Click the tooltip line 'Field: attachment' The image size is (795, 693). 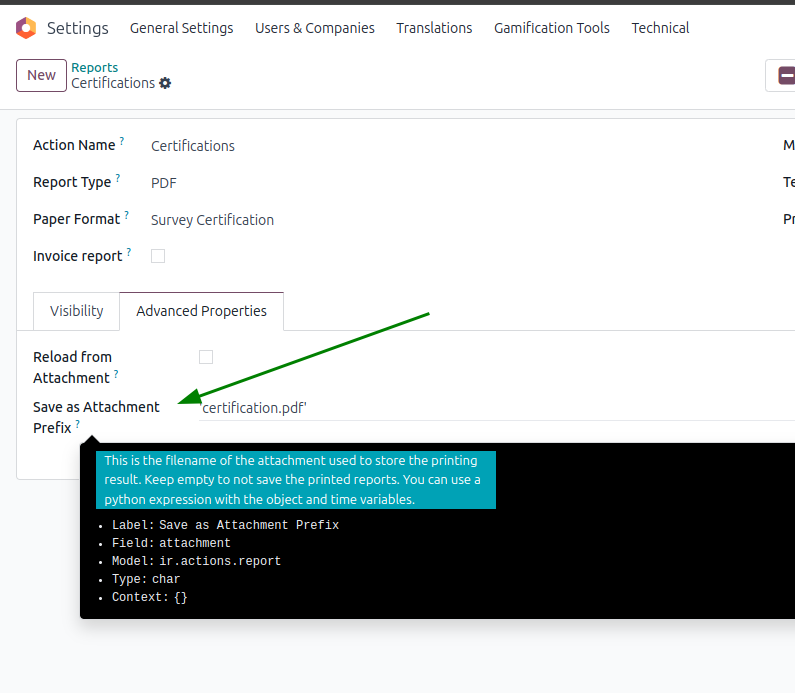click(171, 543)
